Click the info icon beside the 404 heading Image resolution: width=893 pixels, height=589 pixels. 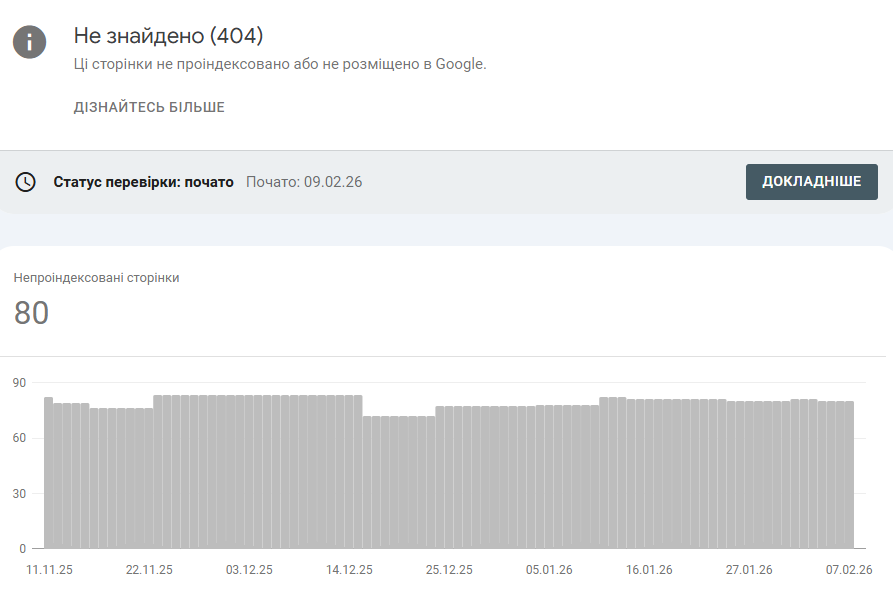(30, 42)
